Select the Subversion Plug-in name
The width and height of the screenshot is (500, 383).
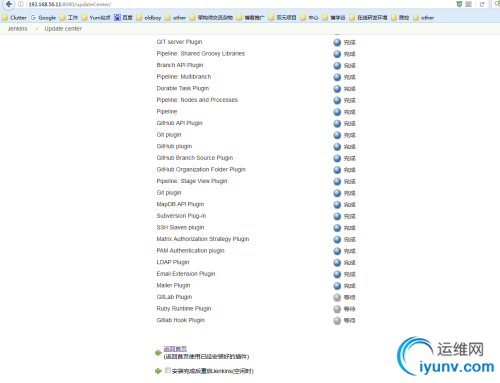[x=181, y=216]
